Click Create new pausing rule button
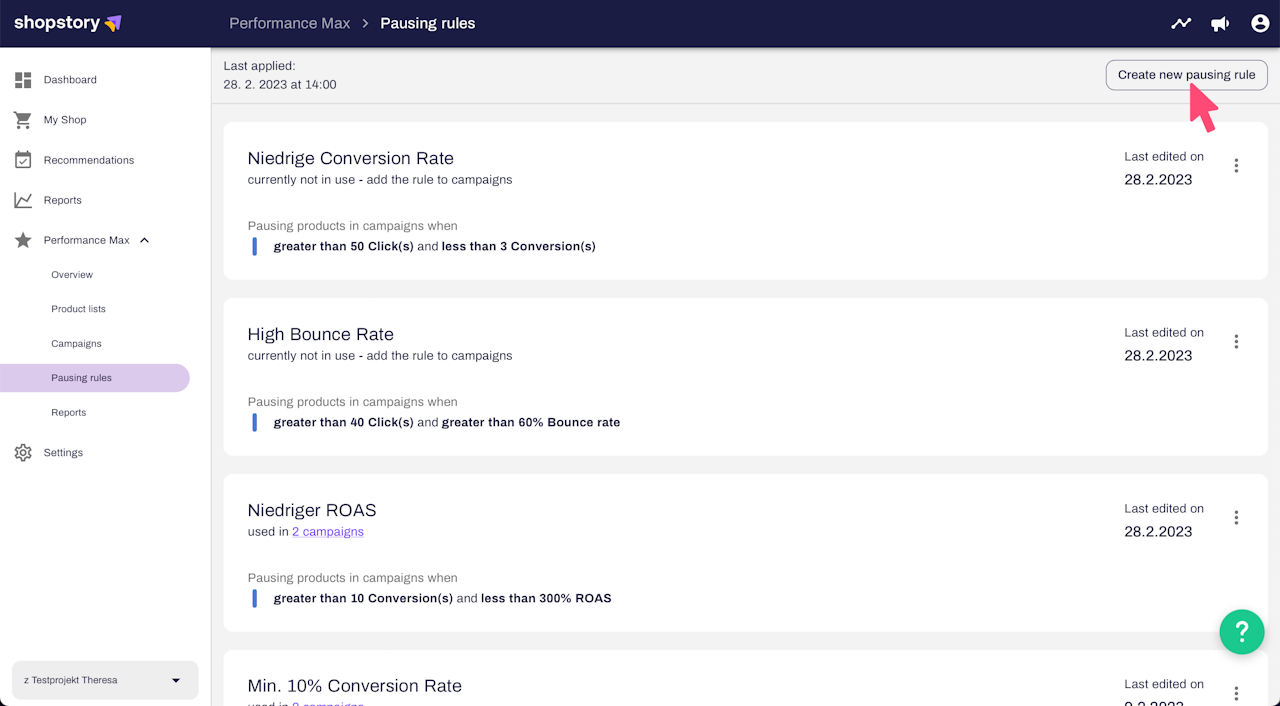 1186,75
